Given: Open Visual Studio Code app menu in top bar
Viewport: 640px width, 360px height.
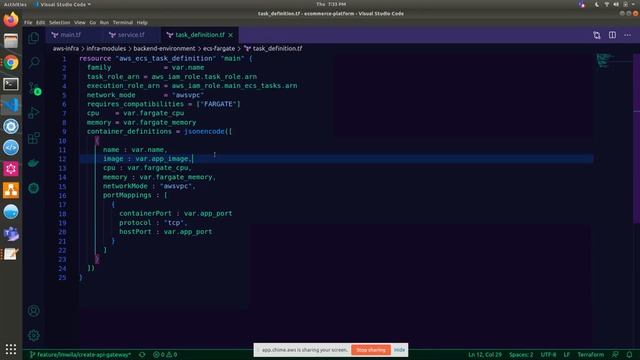Looking at the screenshot, I should (63, 4).
